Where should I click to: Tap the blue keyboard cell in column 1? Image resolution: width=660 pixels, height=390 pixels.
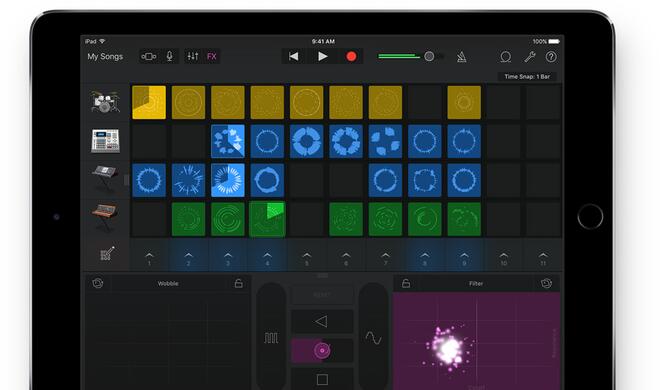tap(149, 180)
